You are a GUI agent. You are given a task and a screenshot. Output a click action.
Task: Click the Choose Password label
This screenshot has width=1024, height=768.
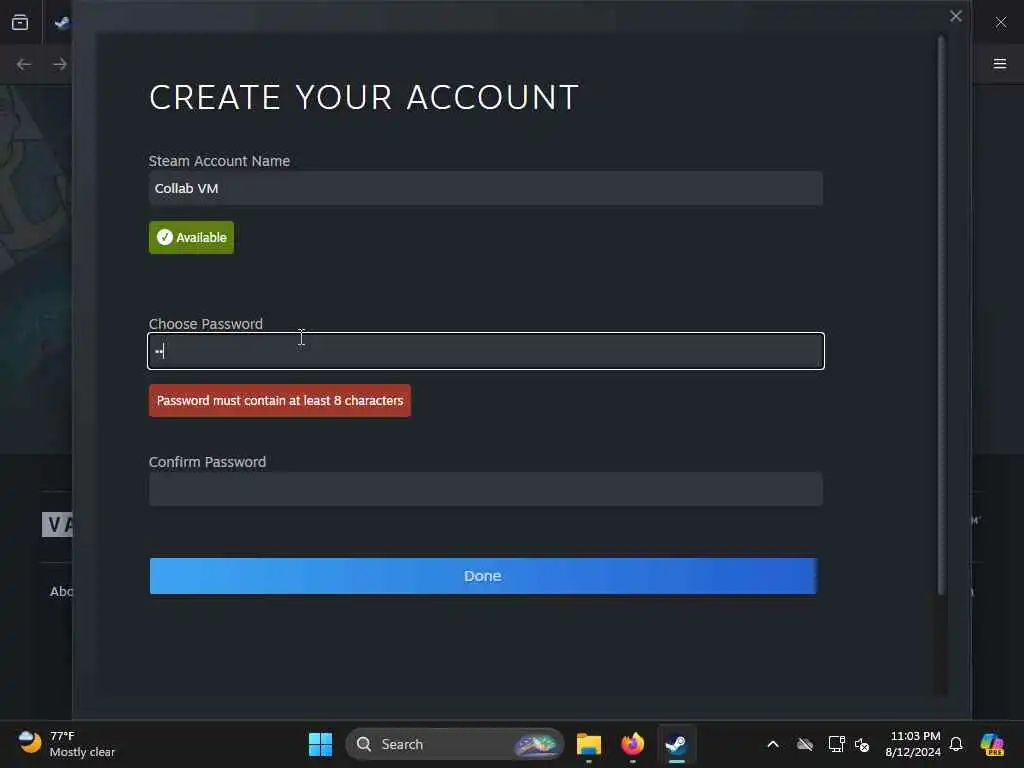coord(206,324)
